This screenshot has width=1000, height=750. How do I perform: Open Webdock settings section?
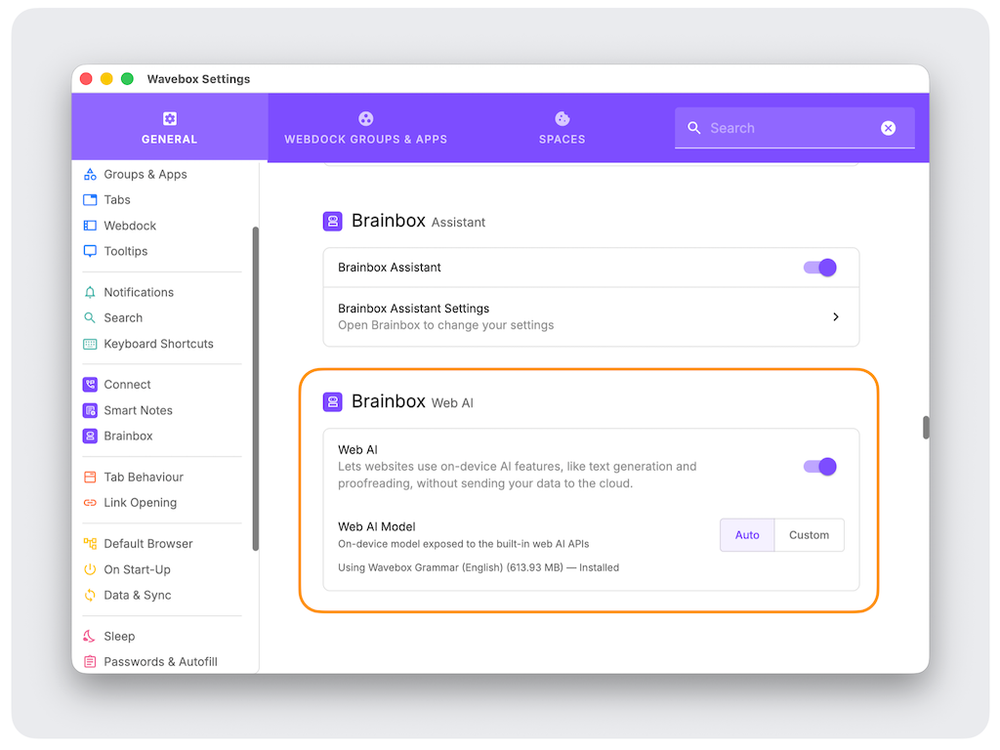click(x=130, y=226)
